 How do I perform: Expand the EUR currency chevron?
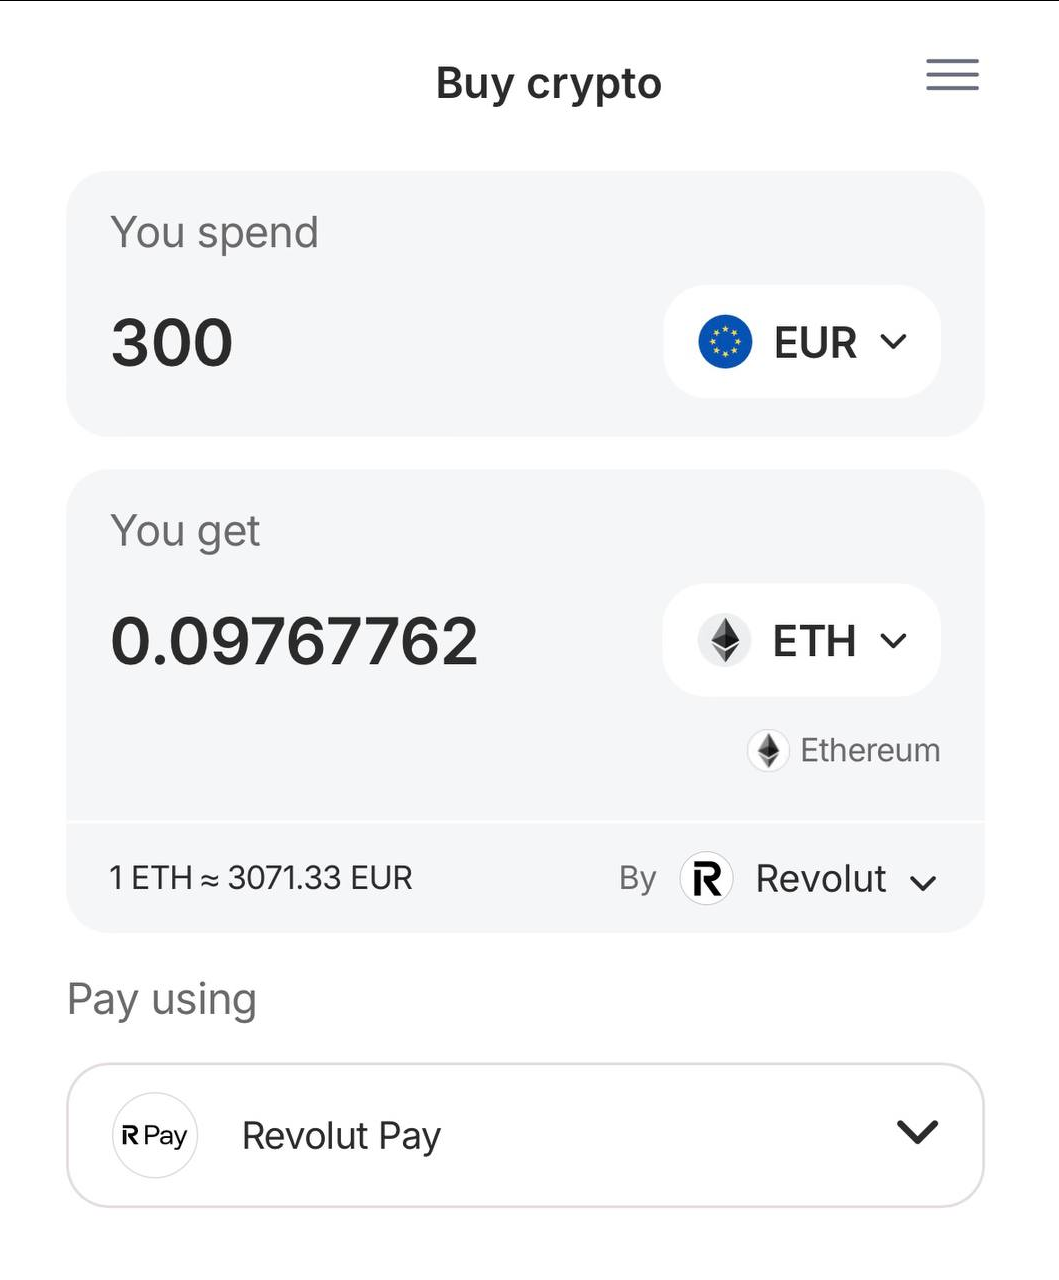coord(893,342)
